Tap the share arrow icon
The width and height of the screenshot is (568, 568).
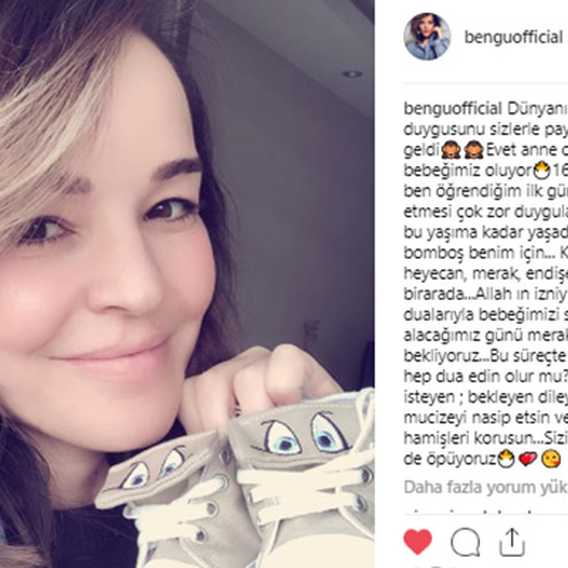512,542
